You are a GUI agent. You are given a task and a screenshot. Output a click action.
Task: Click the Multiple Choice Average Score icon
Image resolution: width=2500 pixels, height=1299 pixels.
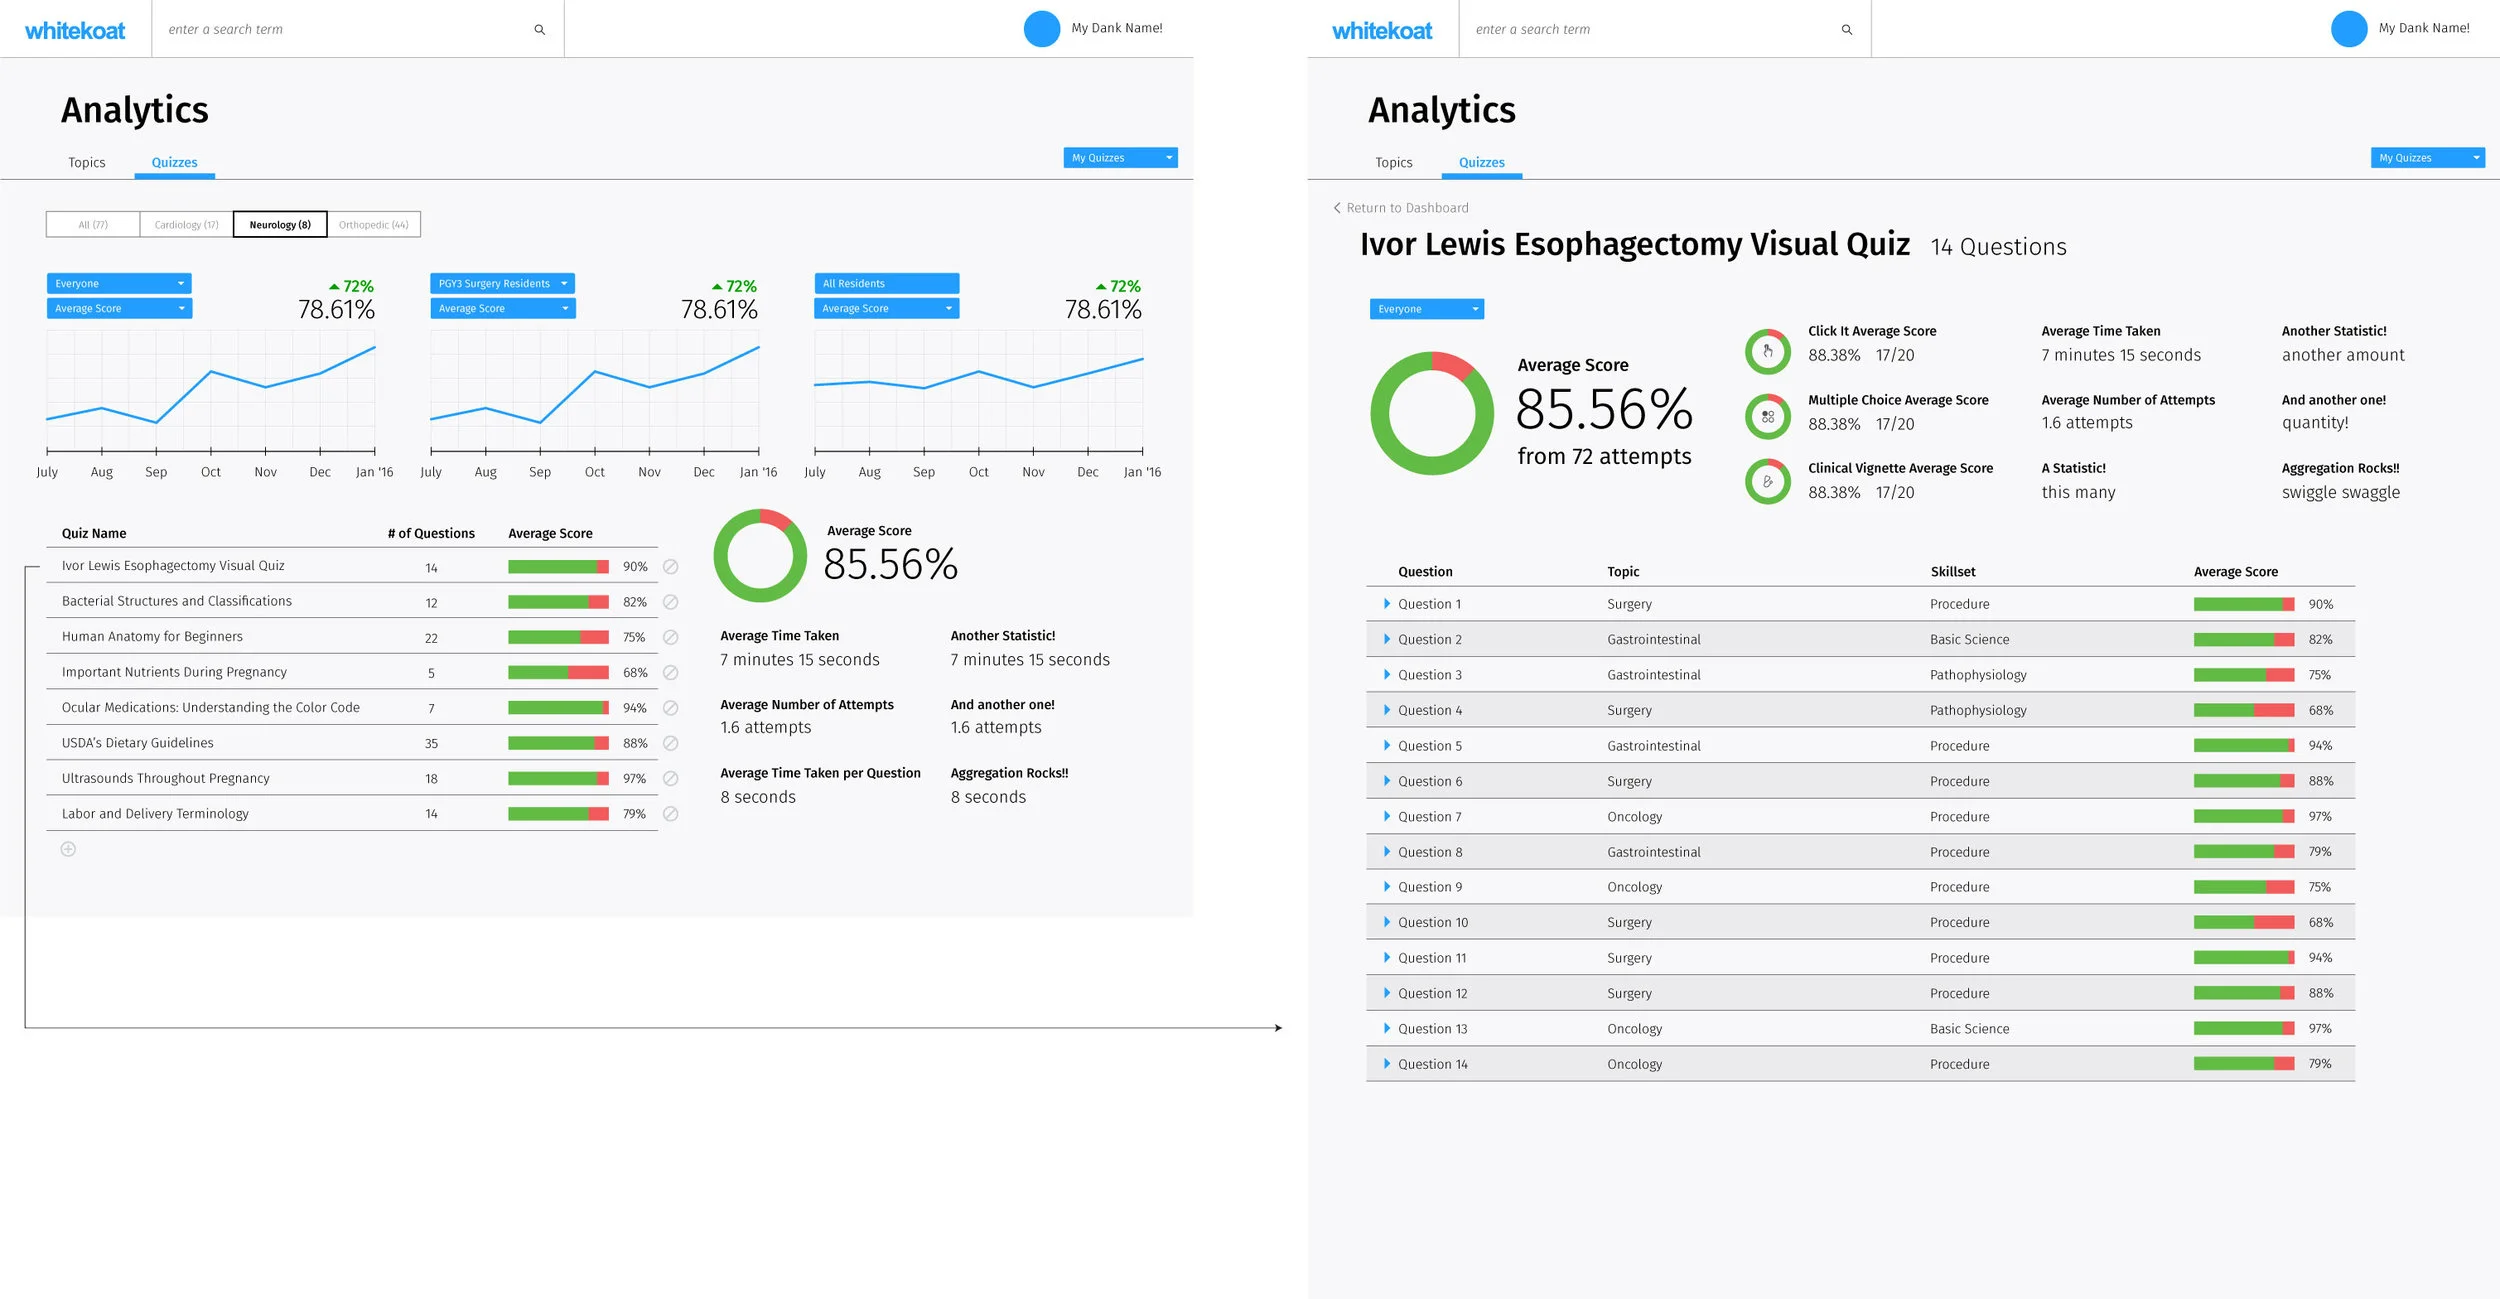[1767, 417]
